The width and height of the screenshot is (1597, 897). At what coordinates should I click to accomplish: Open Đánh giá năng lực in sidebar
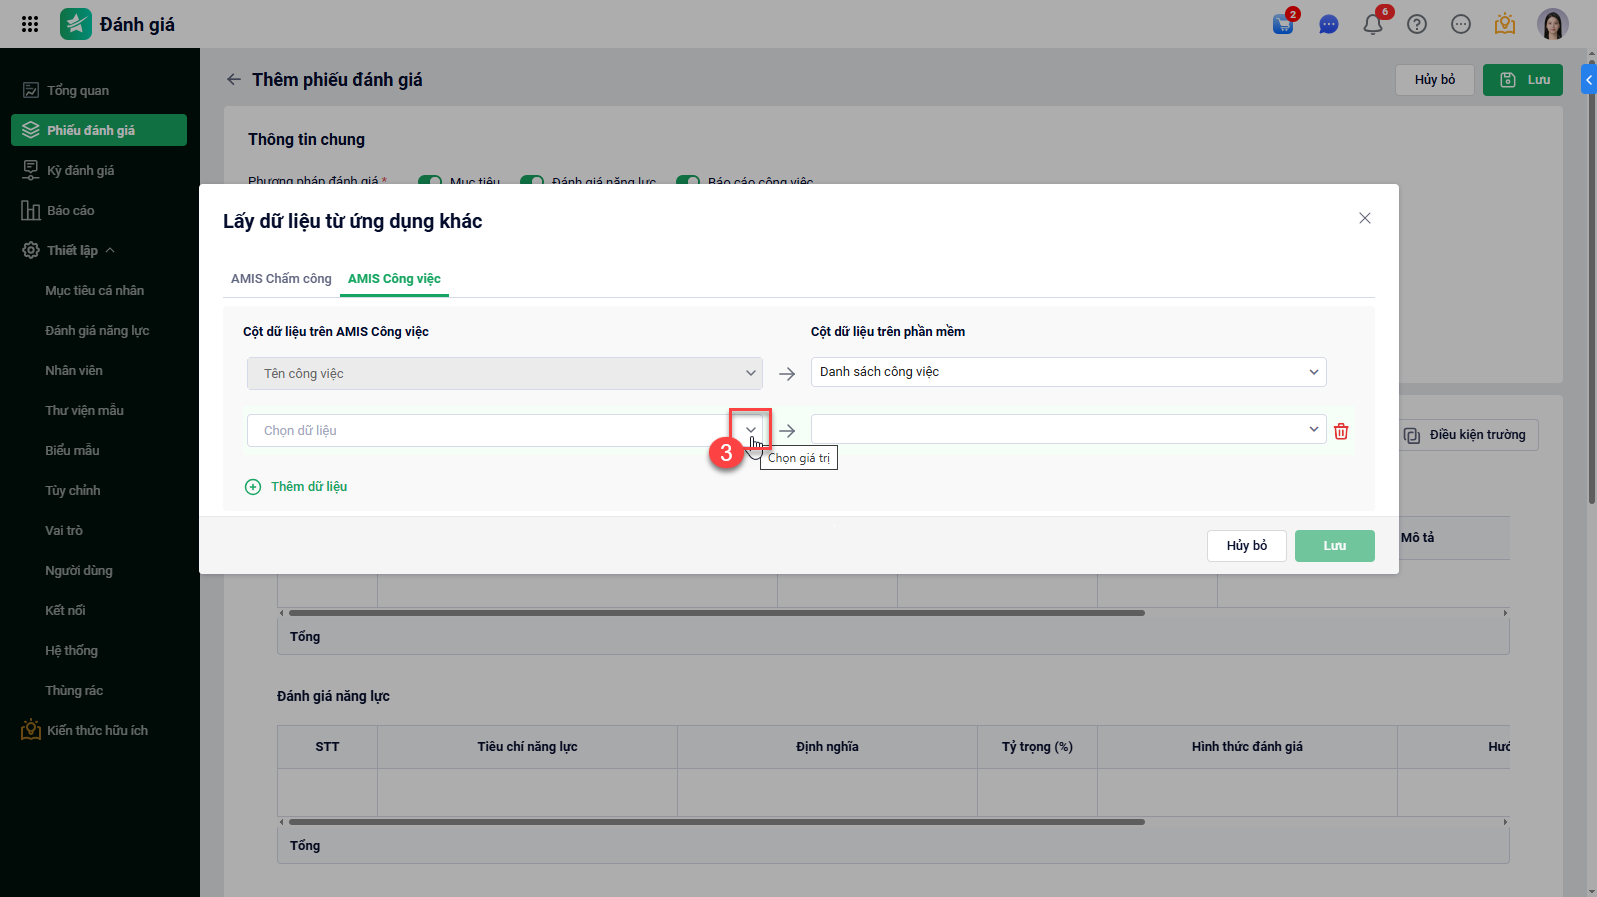[97, 330]
